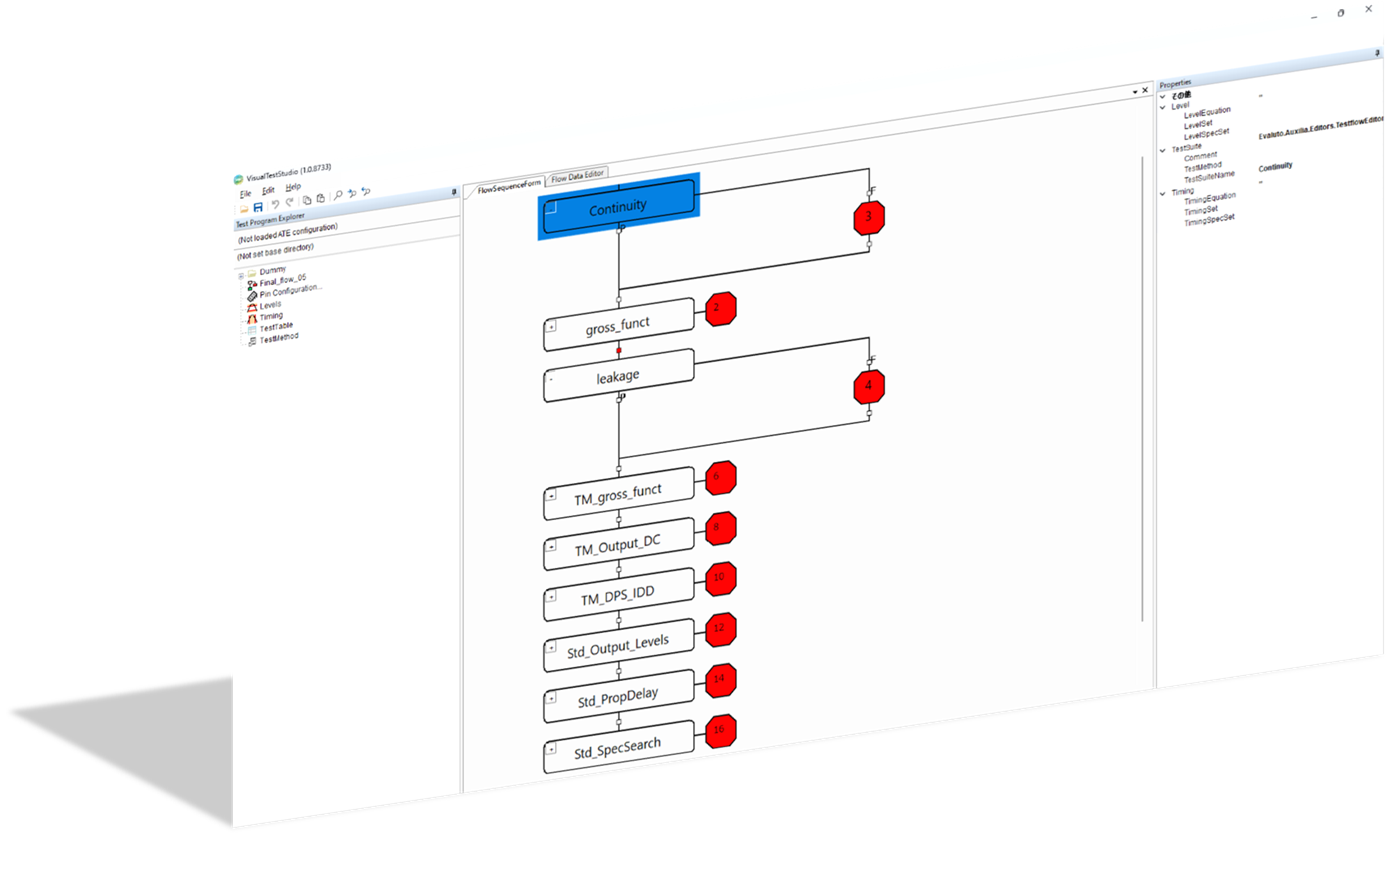Viewport: 1392px width, 871px height.
Task: Click the Open folder toolbar icon
Action: (243, 209)
